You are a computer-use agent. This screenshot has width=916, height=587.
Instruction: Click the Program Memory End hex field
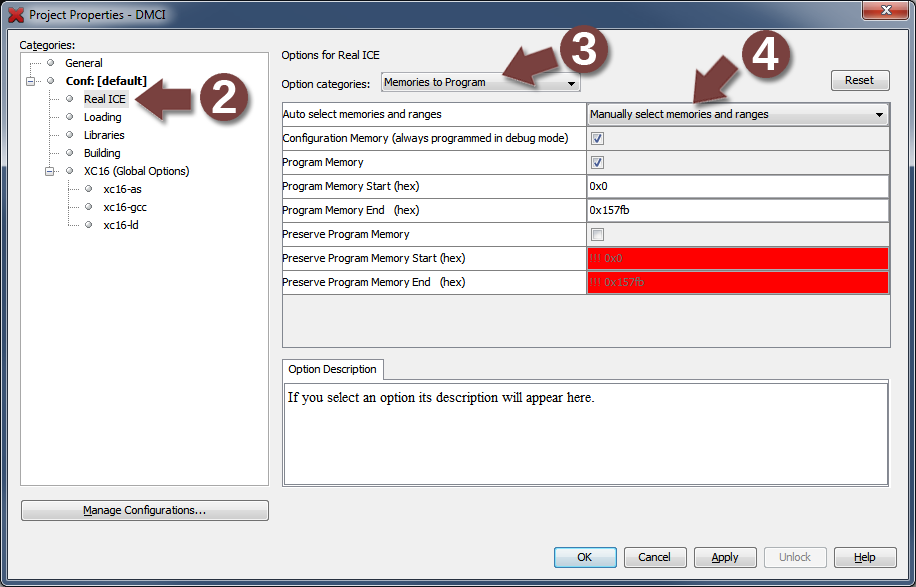(x=737, y=211)
